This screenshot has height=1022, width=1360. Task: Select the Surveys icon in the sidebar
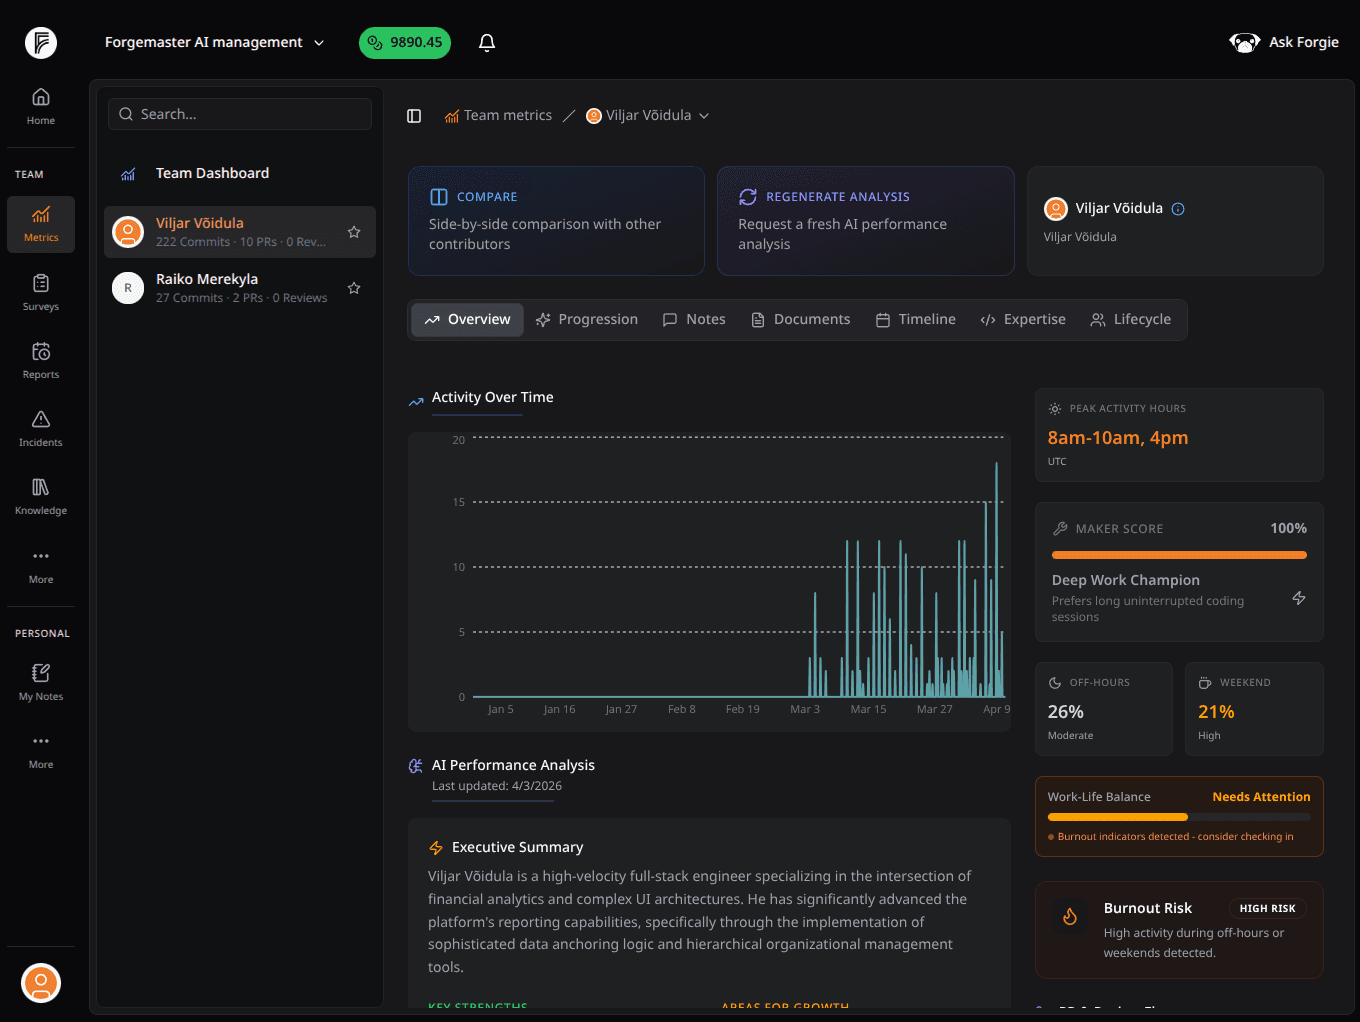(x=40, y=292)
